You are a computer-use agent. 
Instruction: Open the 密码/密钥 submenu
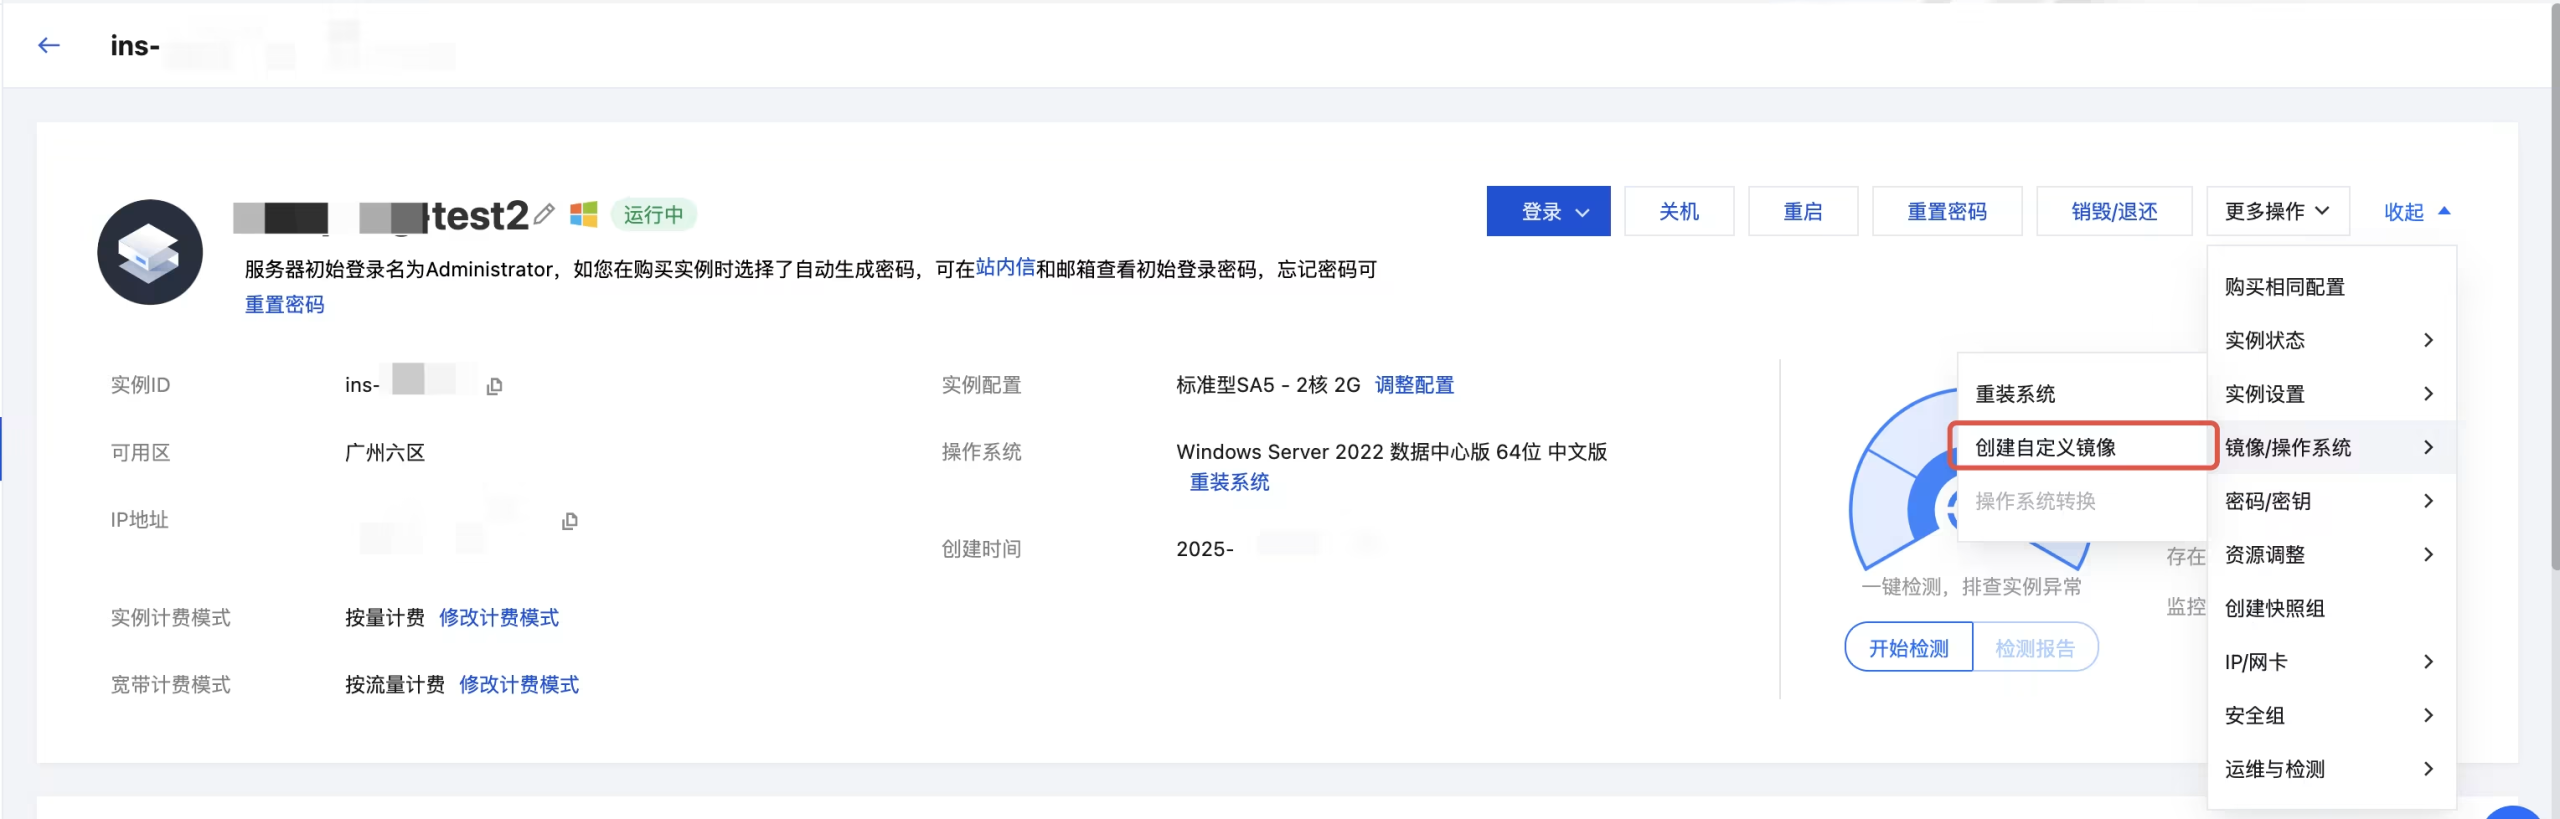coord(2329,501)
